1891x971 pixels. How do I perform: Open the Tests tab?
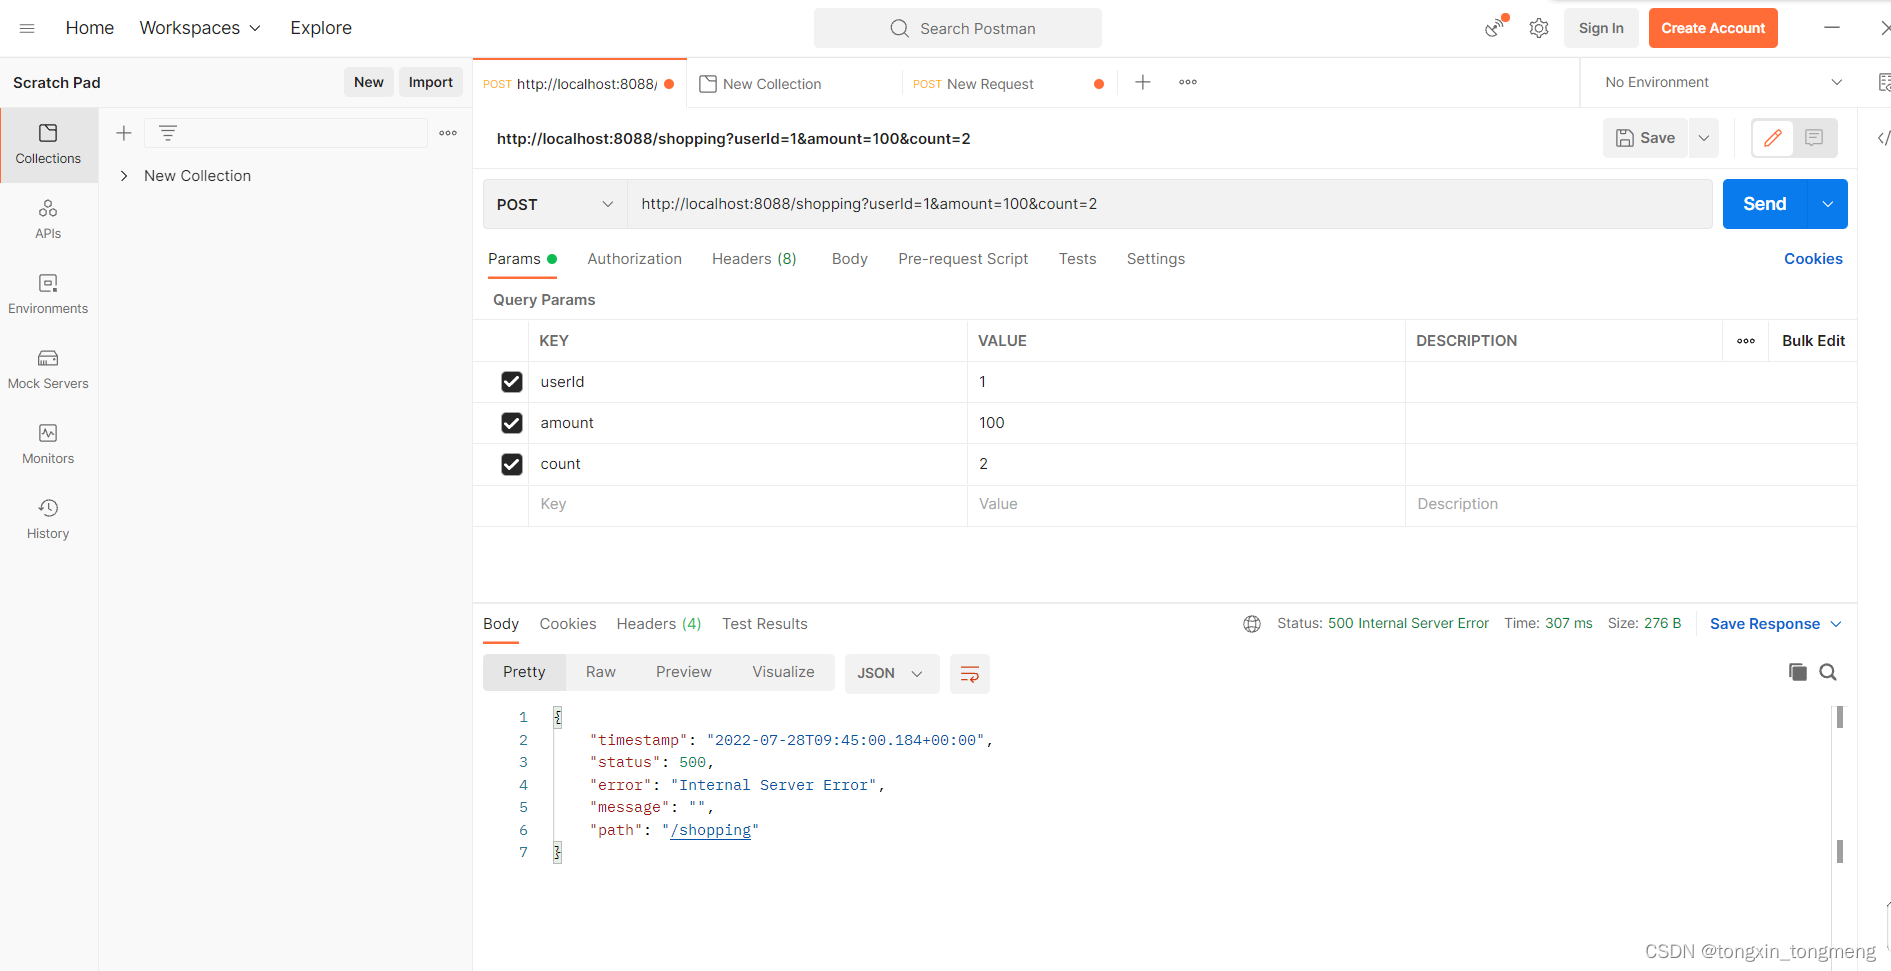tap(1078, 259)
